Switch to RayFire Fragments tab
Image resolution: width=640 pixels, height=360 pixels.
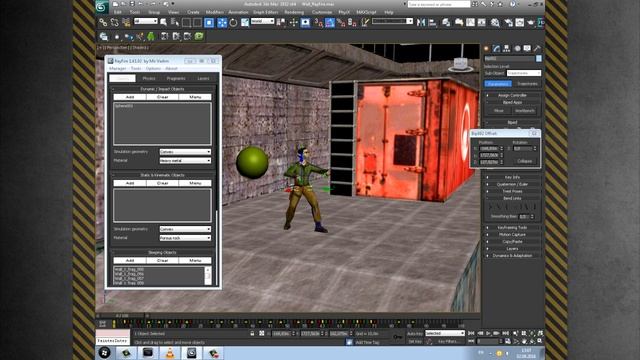176,78
